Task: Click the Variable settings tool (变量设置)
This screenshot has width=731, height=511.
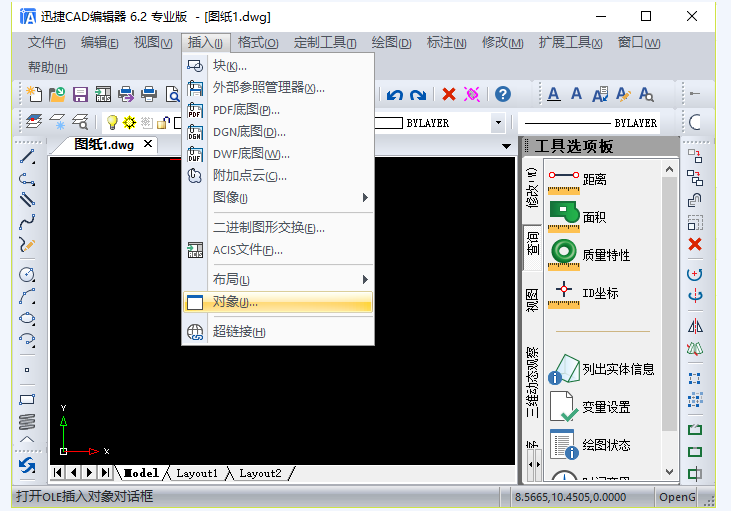Action: pyautogui.click(x=589, y=407)
